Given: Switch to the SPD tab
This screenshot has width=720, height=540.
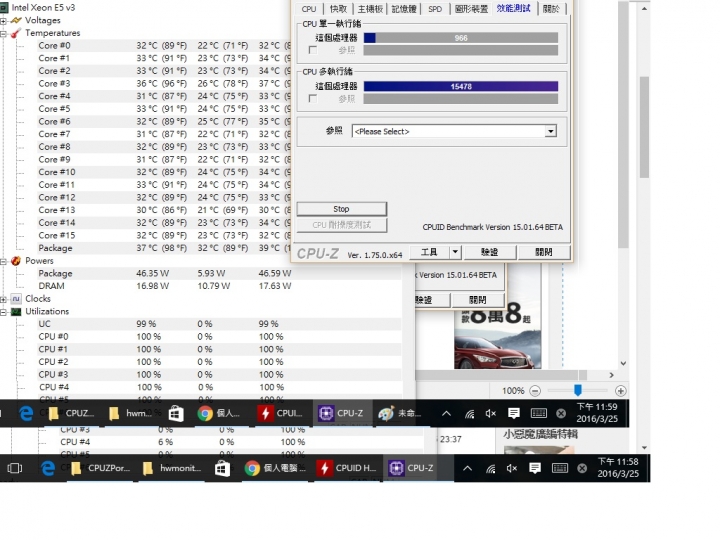Looking at the screenshot, I should pyautogui.click(x=435, y=9).
